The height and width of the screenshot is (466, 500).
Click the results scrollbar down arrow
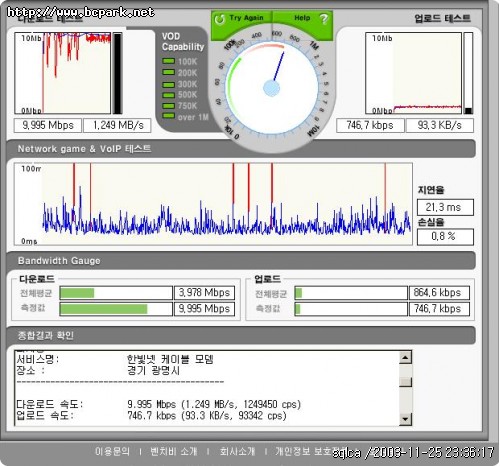(405, 419)
